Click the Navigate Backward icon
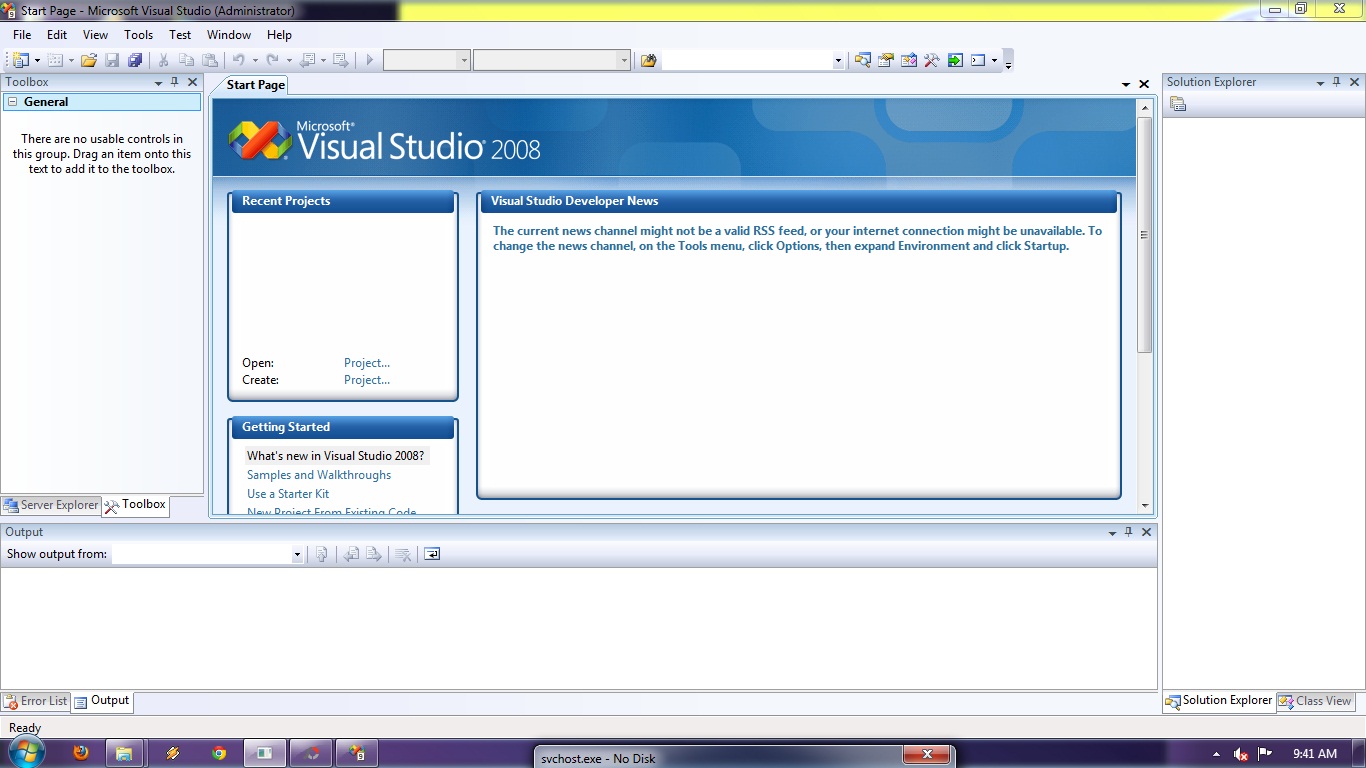This screenshot has width=1366, height=768. tap(307, 60)
